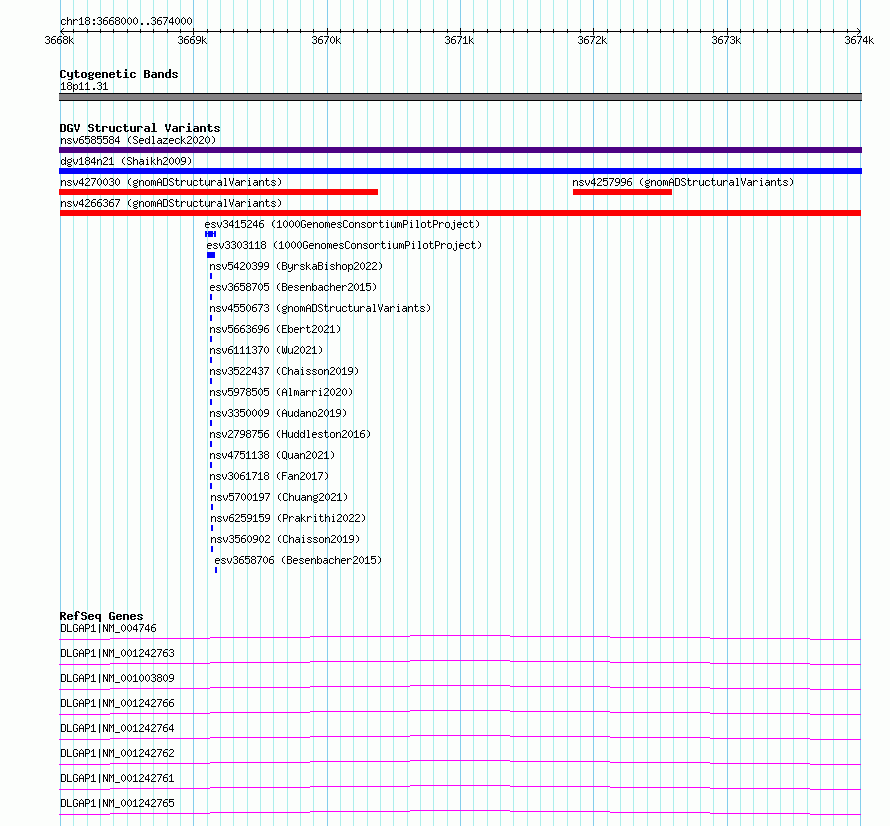Open nsv6111370 (Wu2021) variant
Viewport: 890px width, 826px height.
(x=266, y=350)
